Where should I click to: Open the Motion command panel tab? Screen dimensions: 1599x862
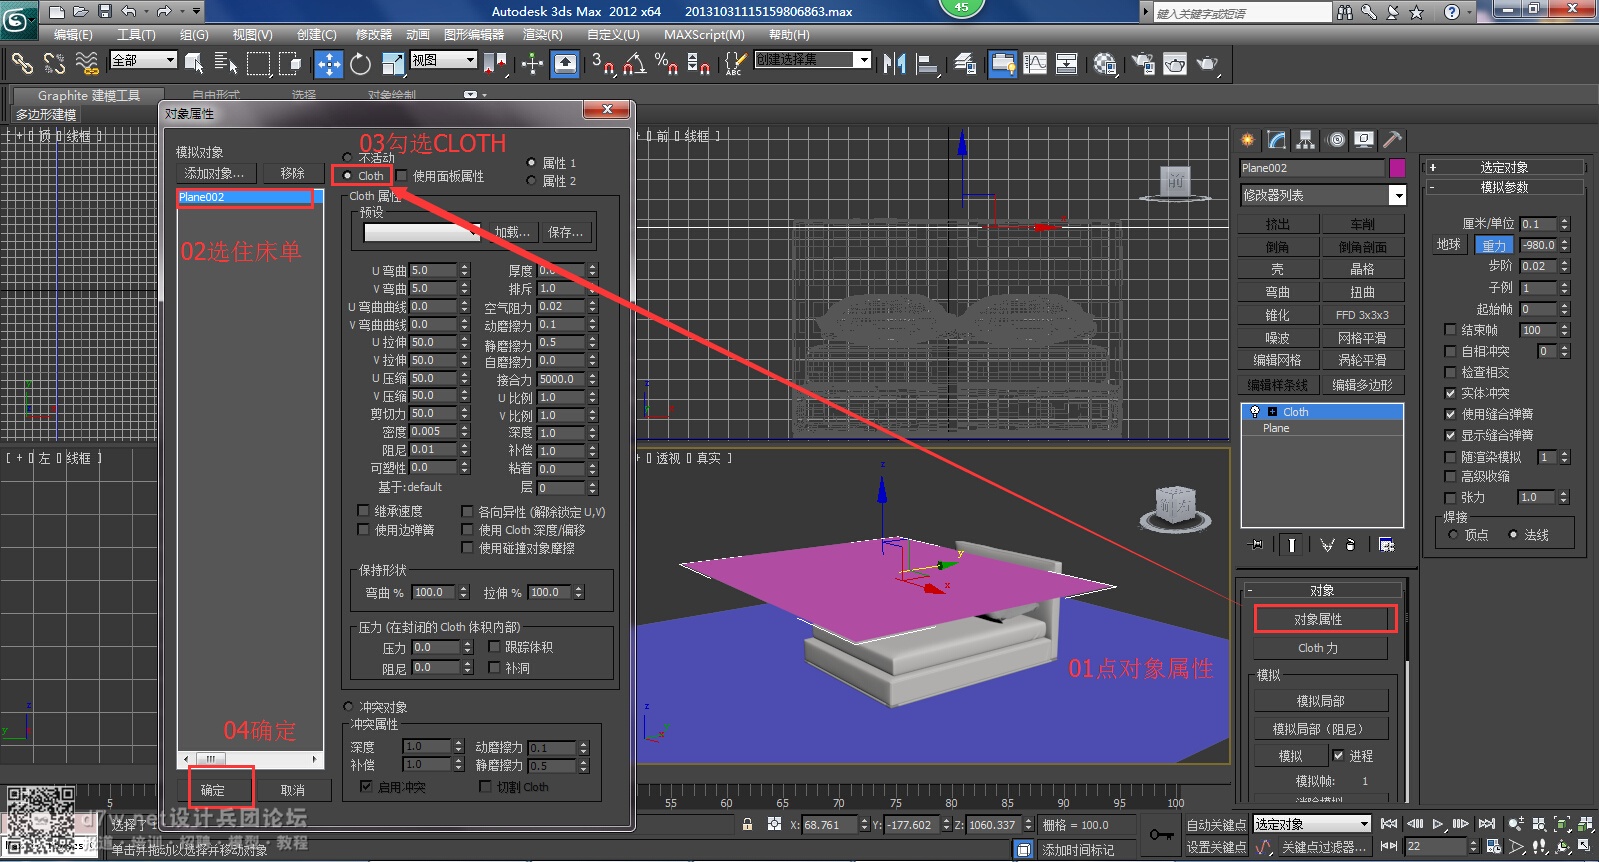pyautogui.click(x=1336, y=140)
